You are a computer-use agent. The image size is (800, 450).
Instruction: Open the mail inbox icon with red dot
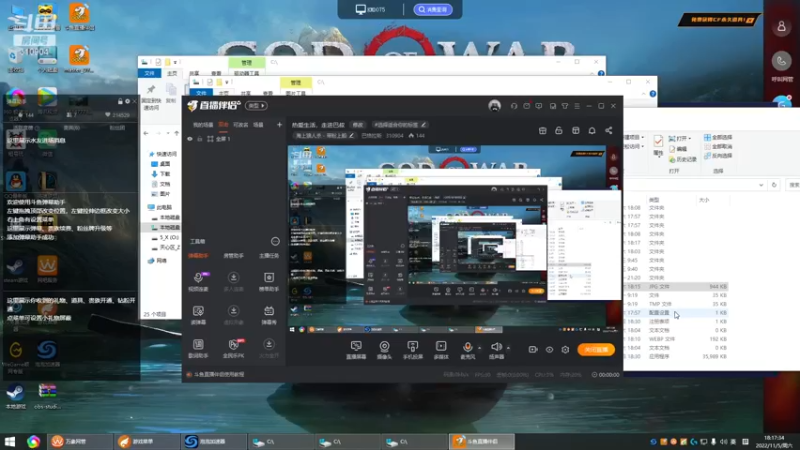point(527,106)
